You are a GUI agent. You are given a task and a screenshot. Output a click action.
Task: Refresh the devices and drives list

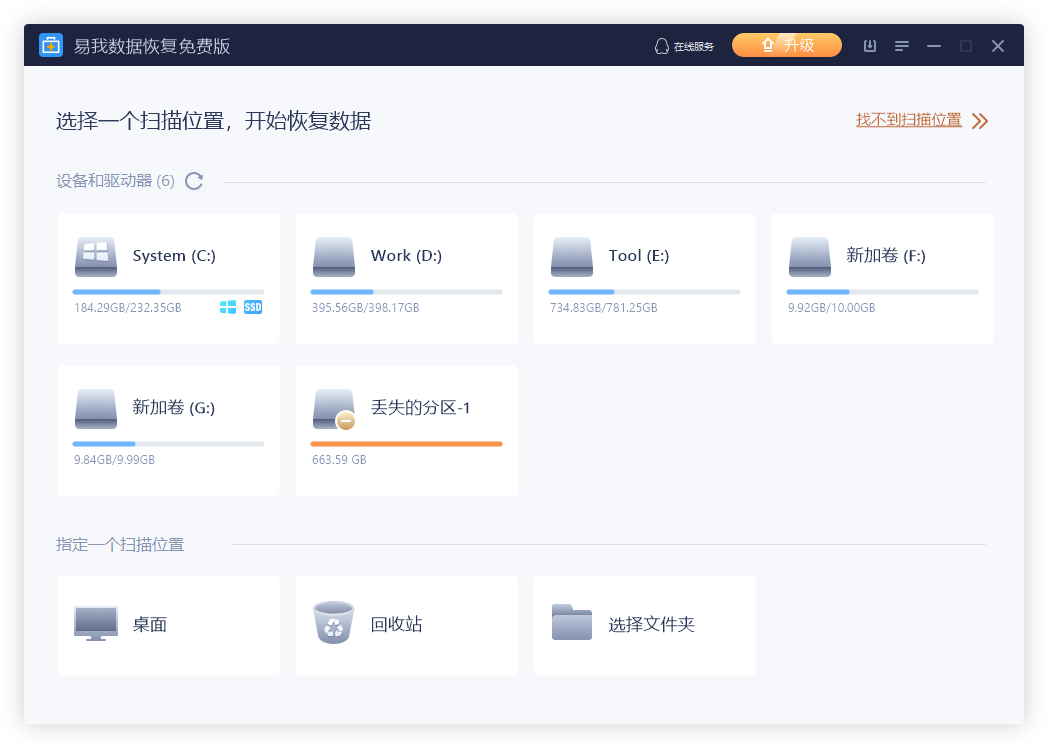(194, 181)
